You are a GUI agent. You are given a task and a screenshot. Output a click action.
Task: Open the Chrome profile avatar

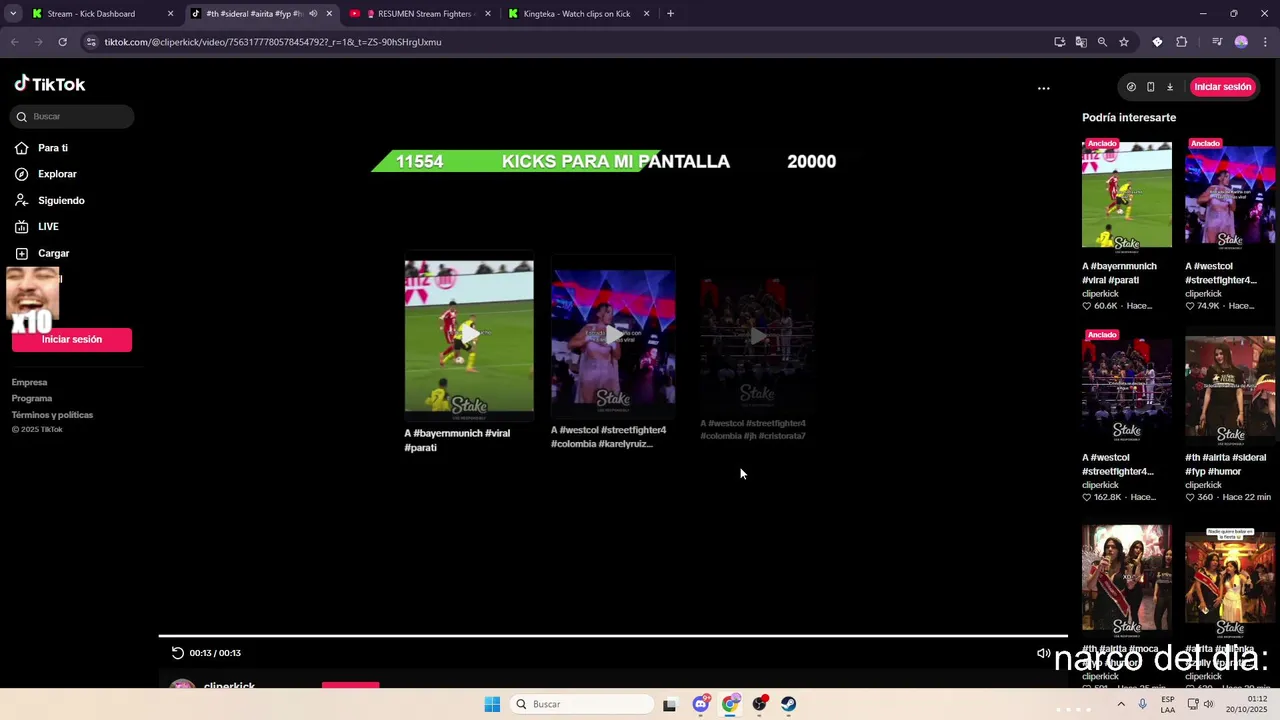coord(1241,42)
